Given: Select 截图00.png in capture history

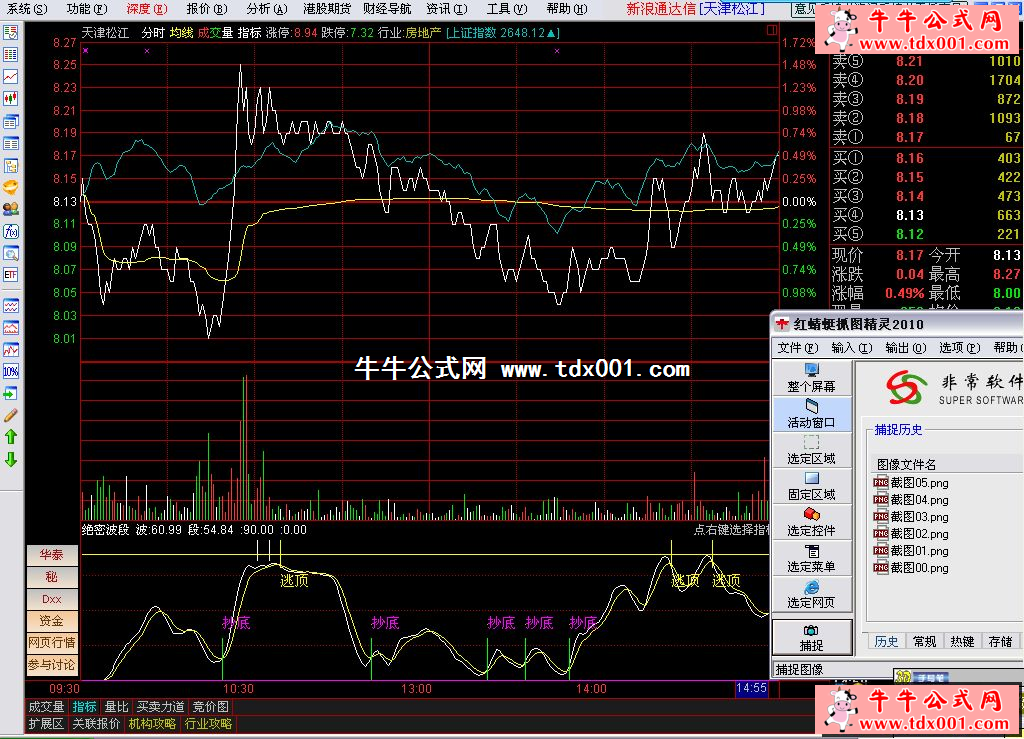Looking at the screenshot, I should [x=911, y=568].
